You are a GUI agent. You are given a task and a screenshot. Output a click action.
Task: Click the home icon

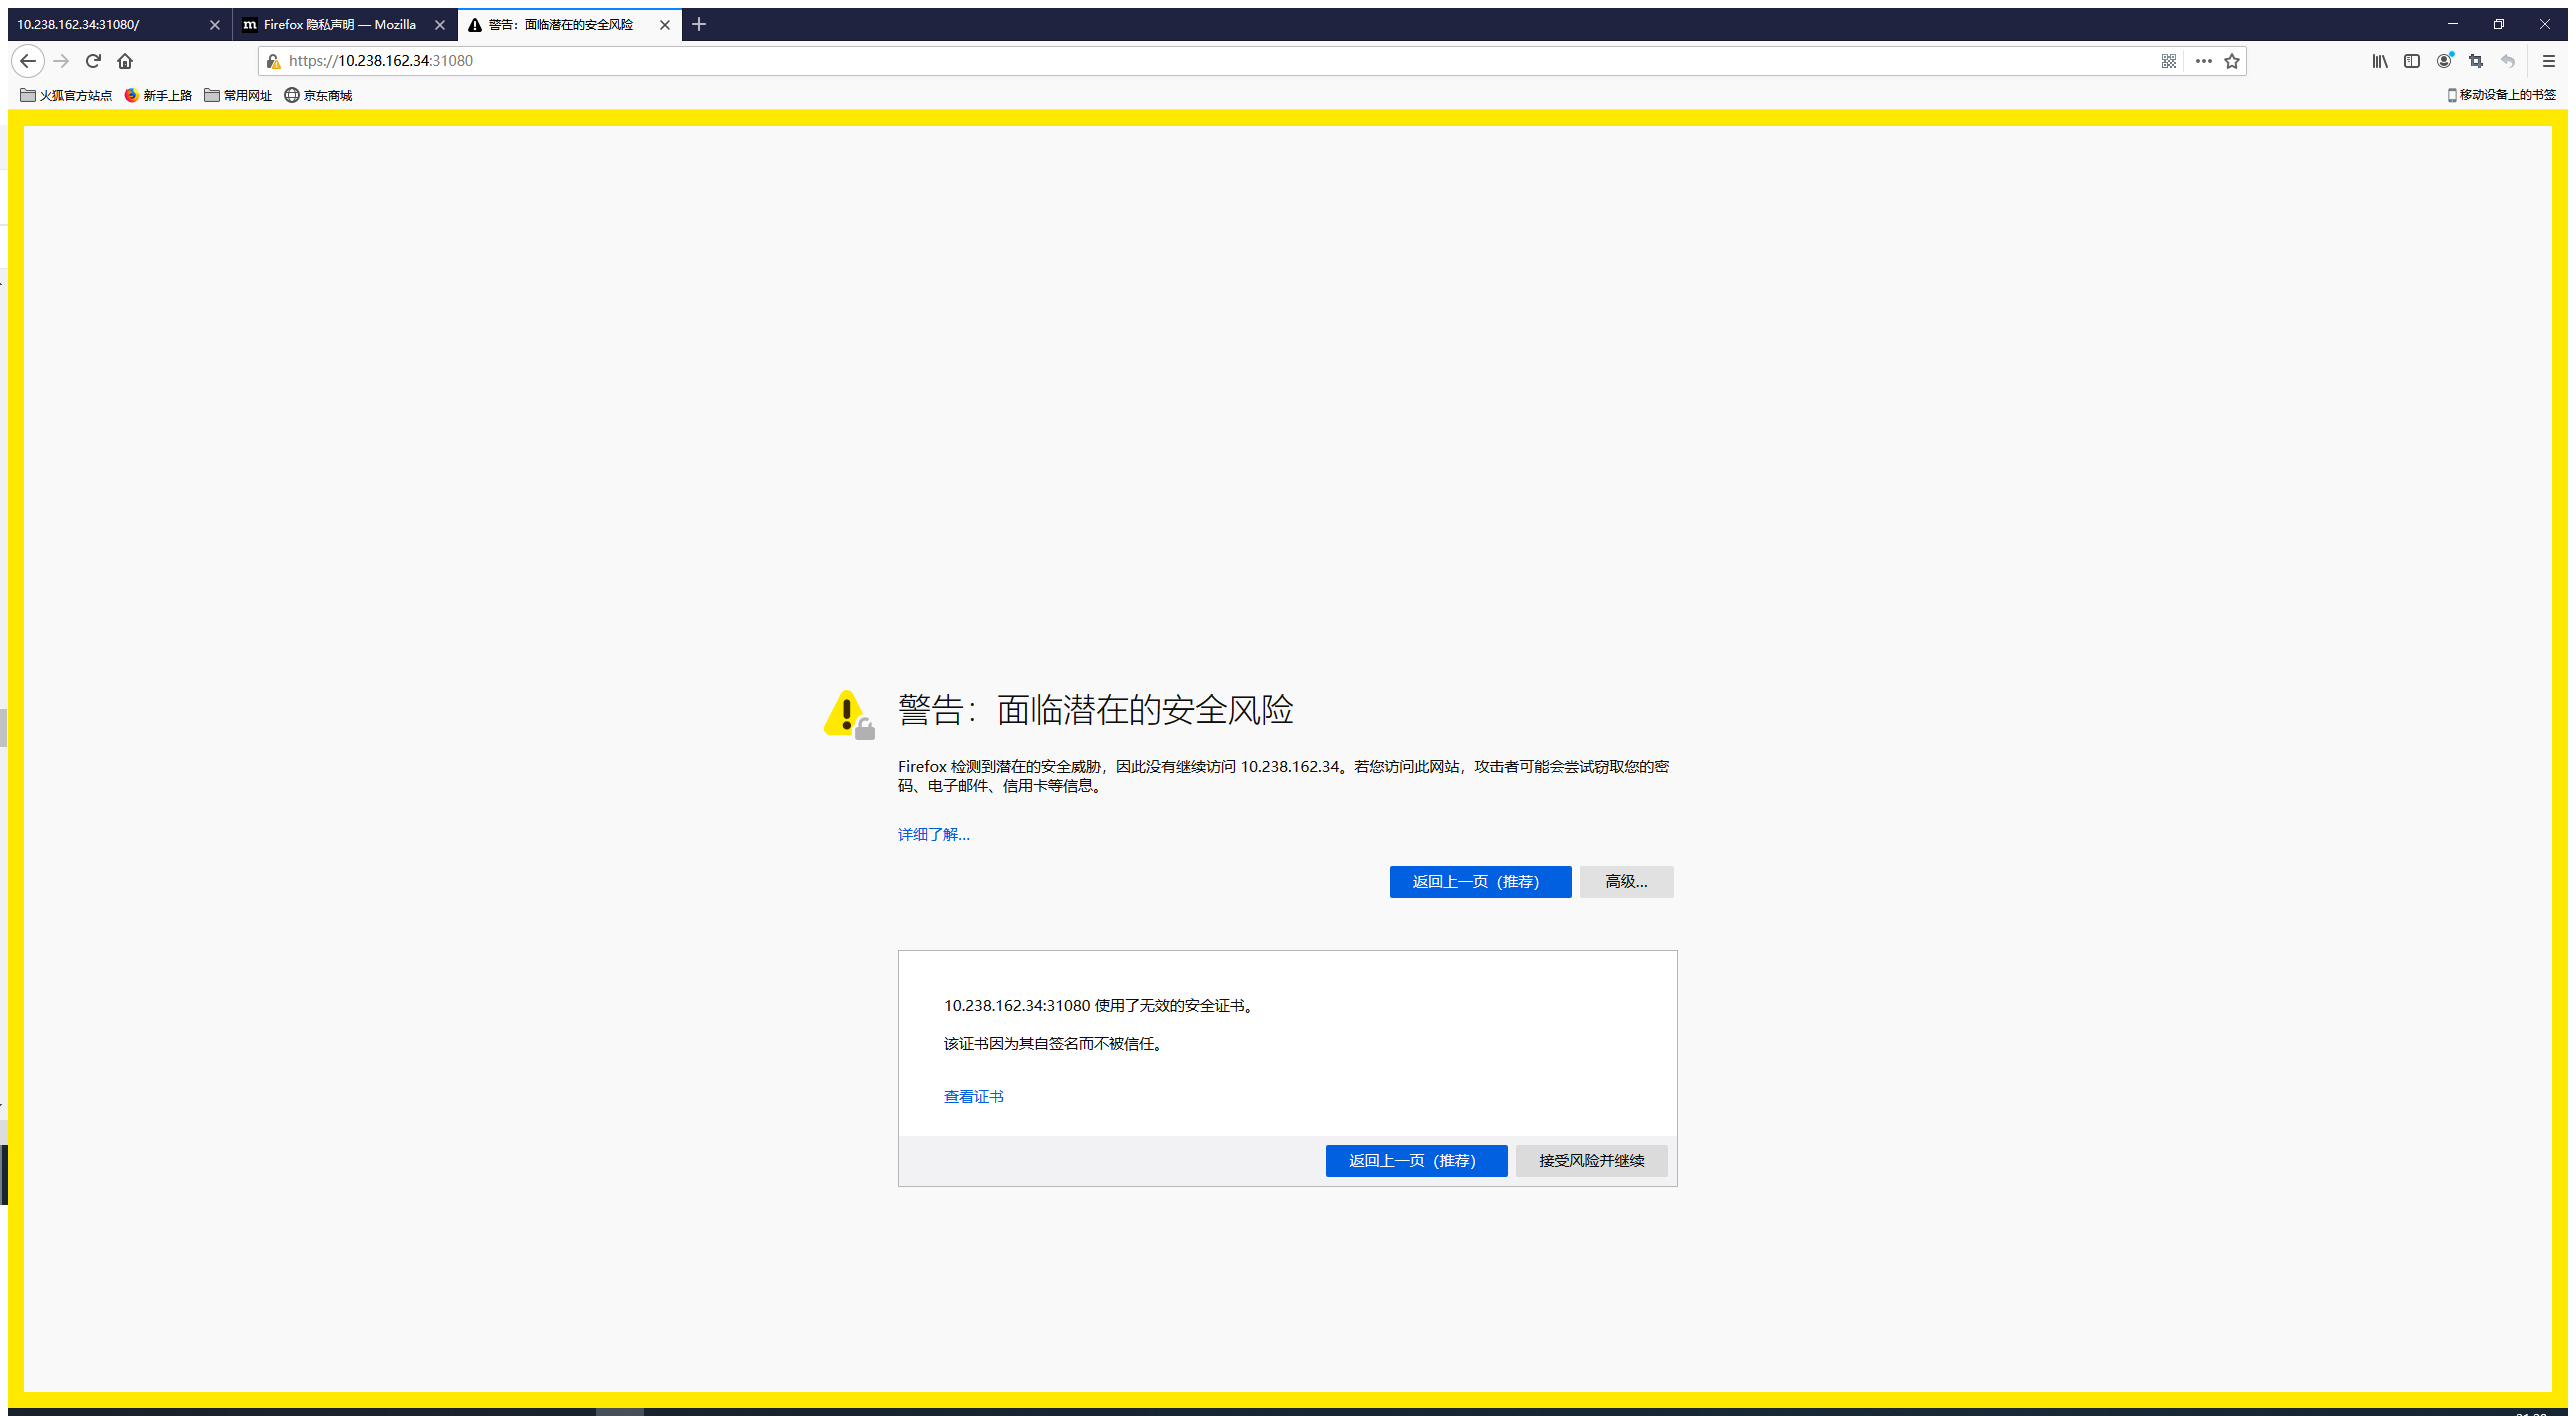[x=125, y=61]
